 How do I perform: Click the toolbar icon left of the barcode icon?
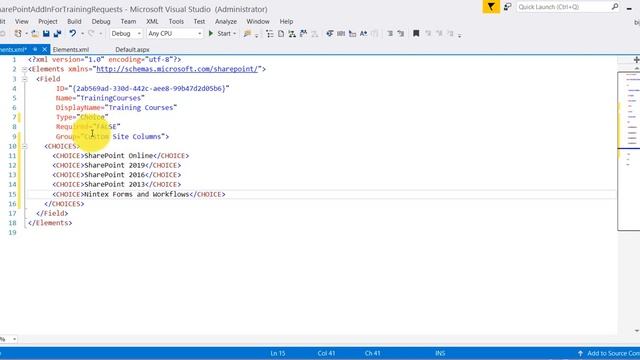tap(329, 34)
